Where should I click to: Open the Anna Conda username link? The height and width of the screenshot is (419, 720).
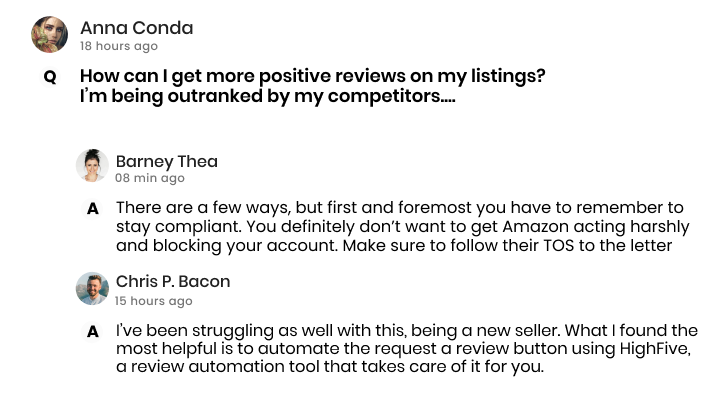[x=136, y=27]
